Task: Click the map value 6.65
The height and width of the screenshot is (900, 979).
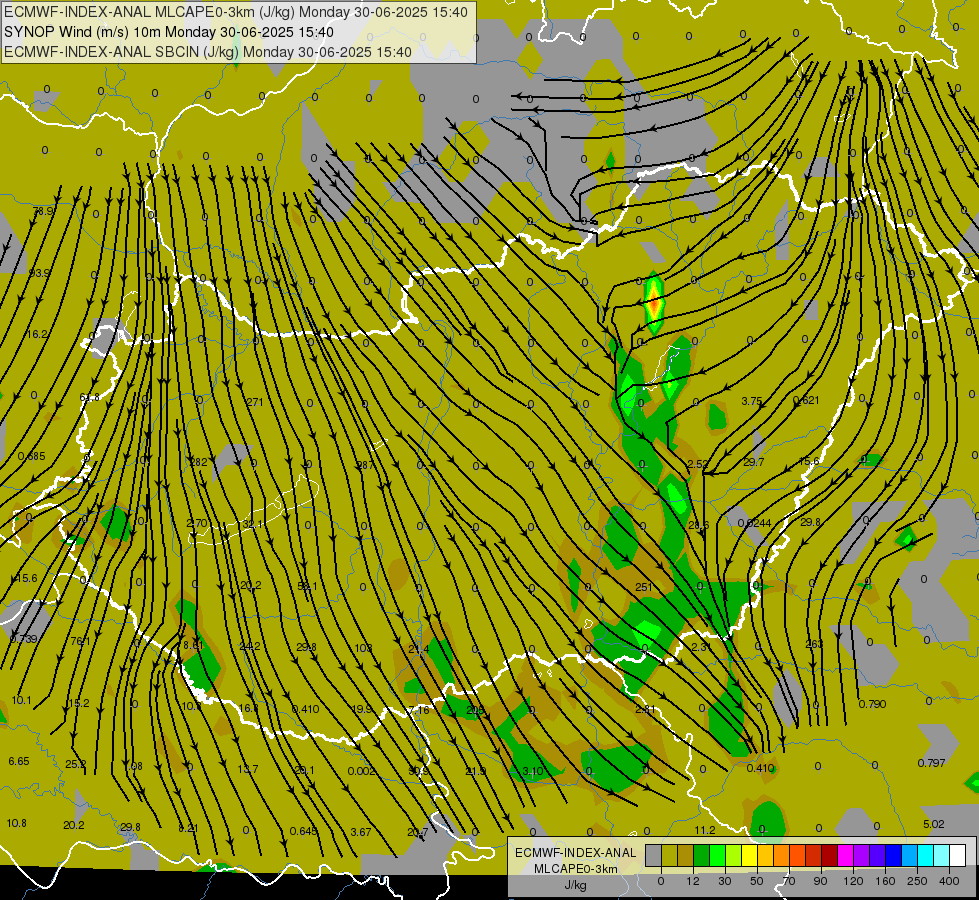Action: (19, 761)
